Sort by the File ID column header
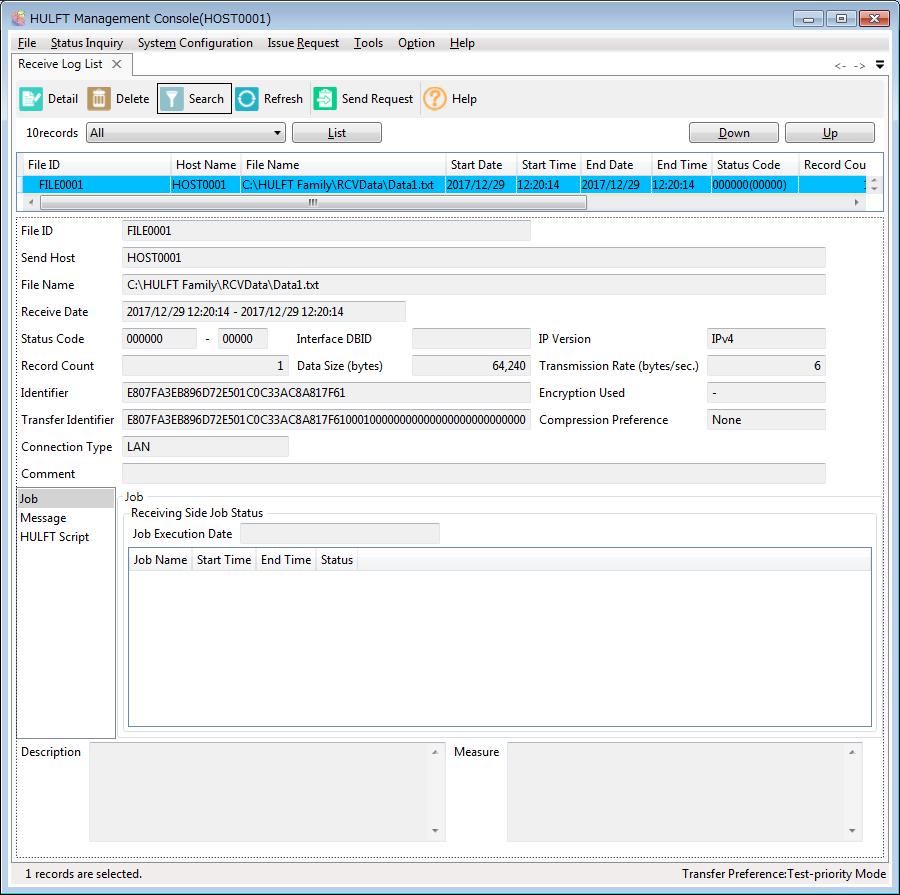 click(96, 165)
